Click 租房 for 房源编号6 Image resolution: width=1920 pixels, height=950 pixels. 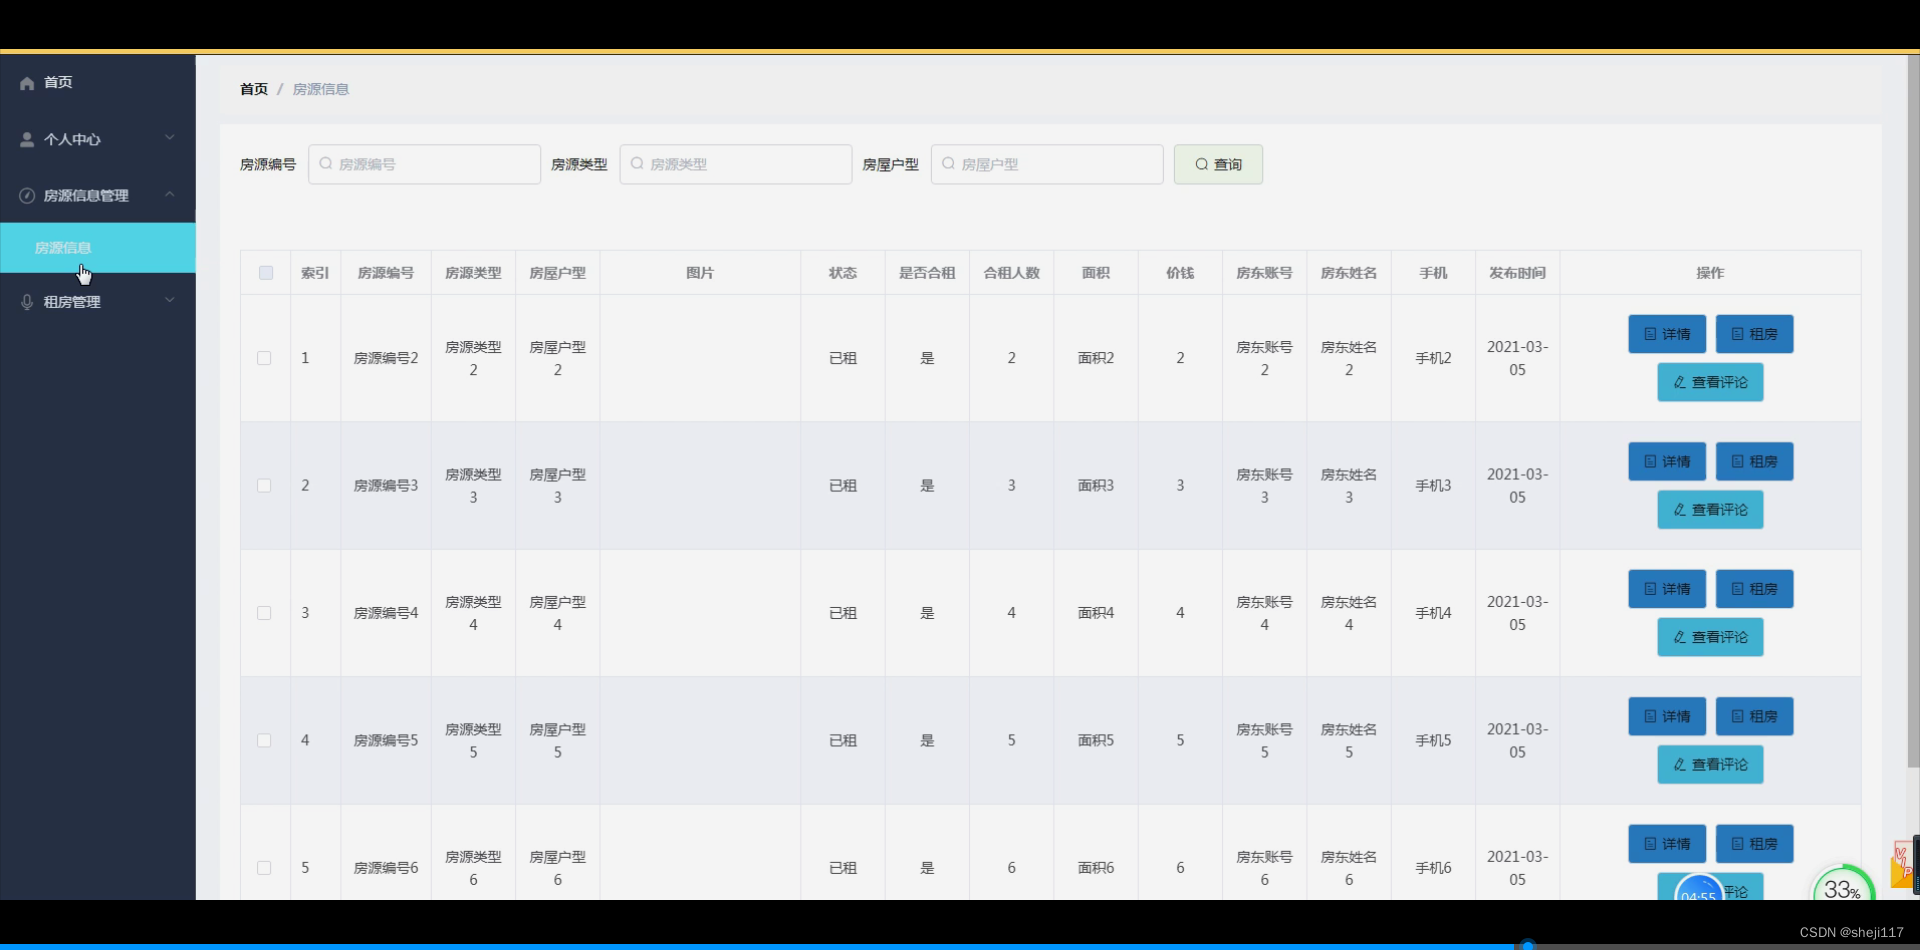(1754, 844)
